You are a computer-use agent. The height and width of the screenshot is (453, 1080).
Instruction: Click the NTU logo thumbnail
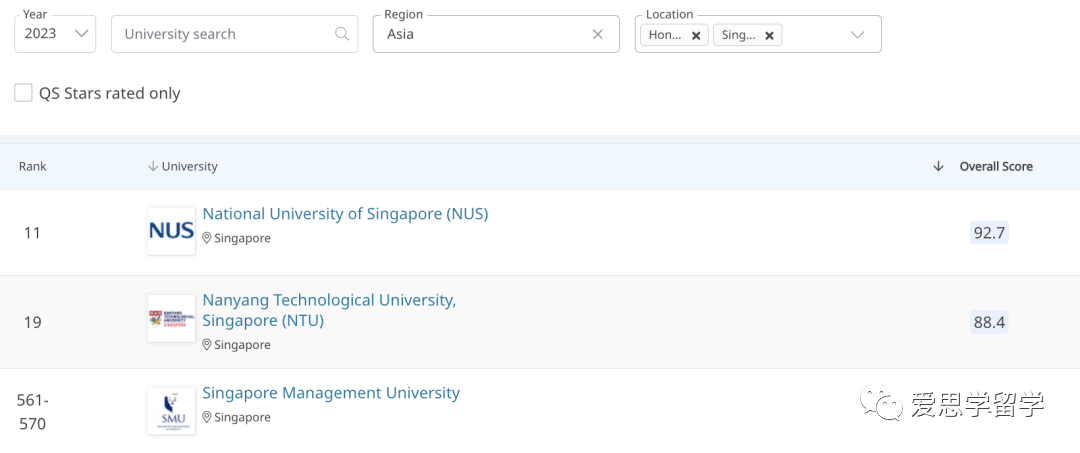(172, 318)
